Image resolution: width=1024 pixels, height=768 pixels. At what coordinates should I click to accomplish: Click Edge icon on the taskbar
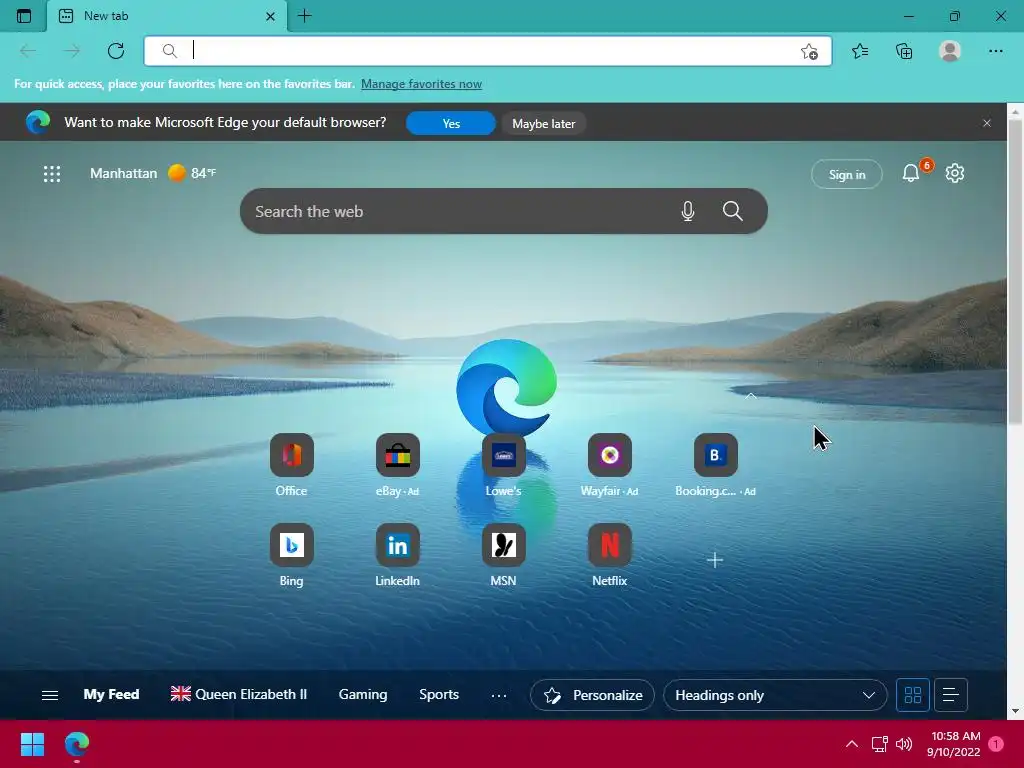(x=76, y=744)
